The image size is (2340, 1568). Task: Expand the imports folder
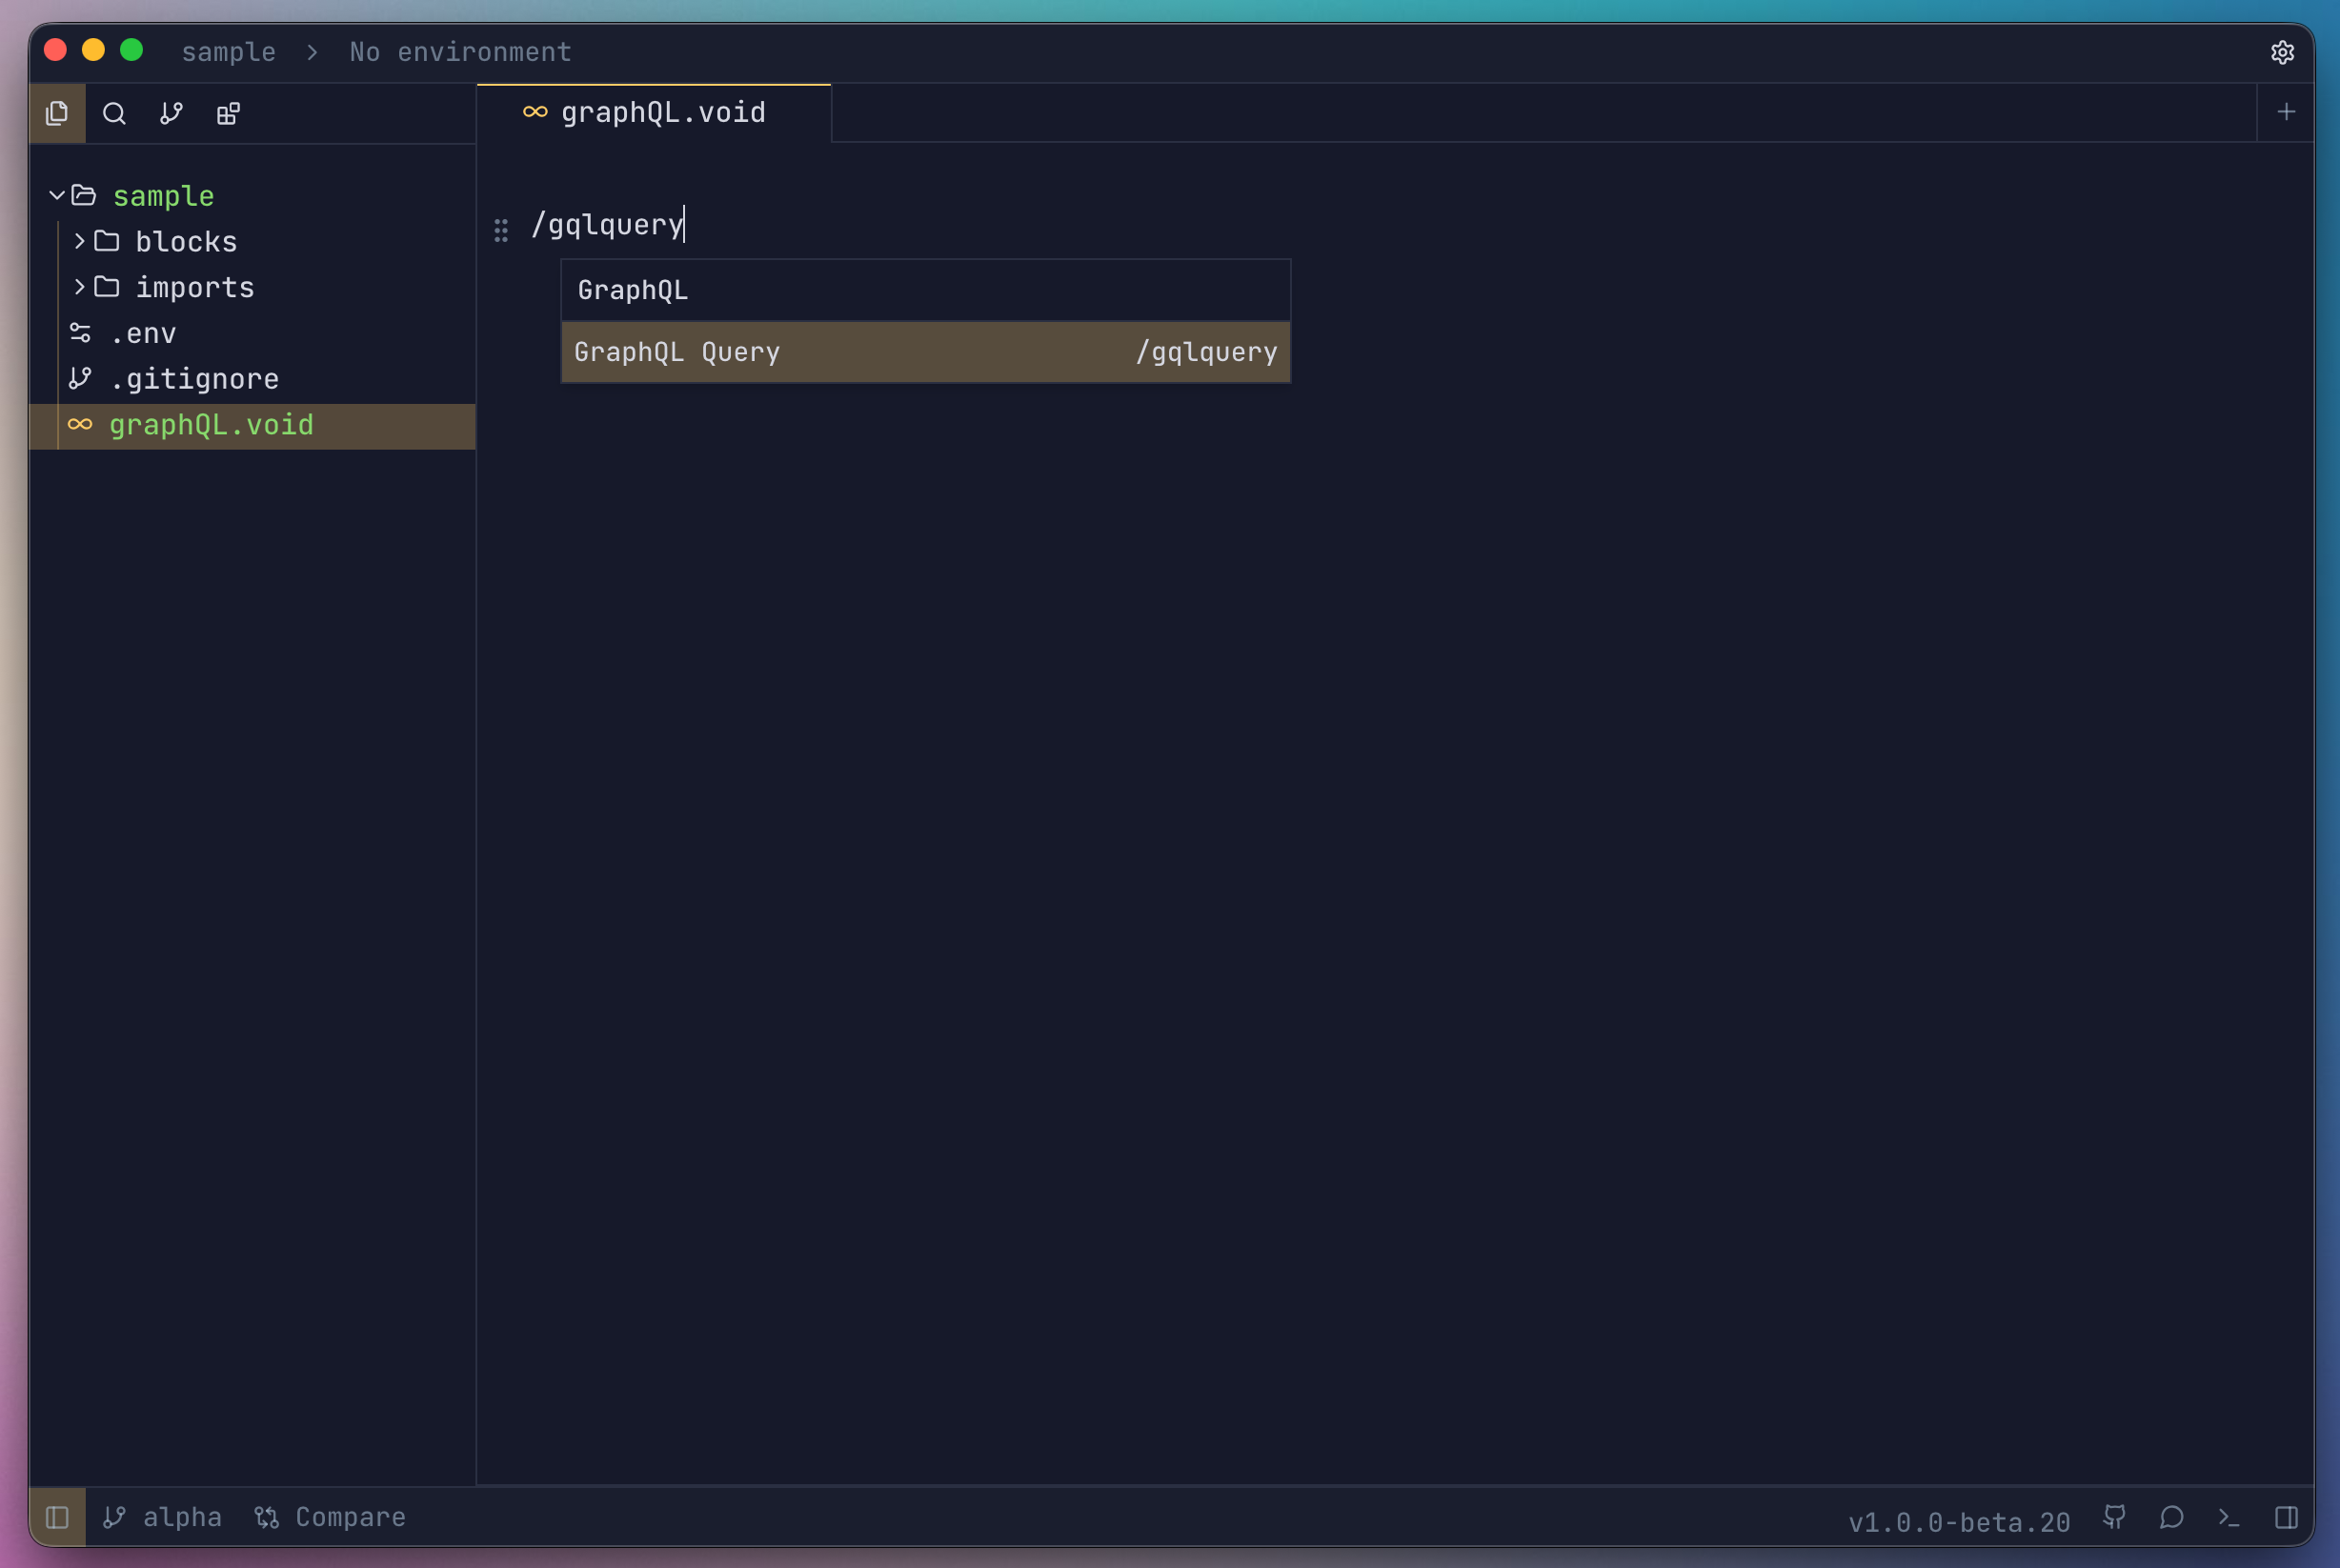(78, 287)
